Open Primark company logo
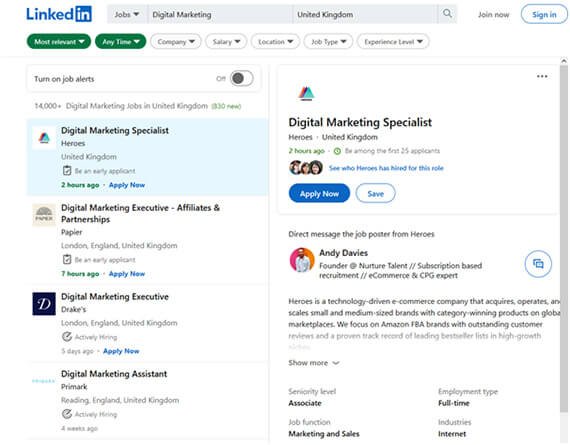 point(44,381)
